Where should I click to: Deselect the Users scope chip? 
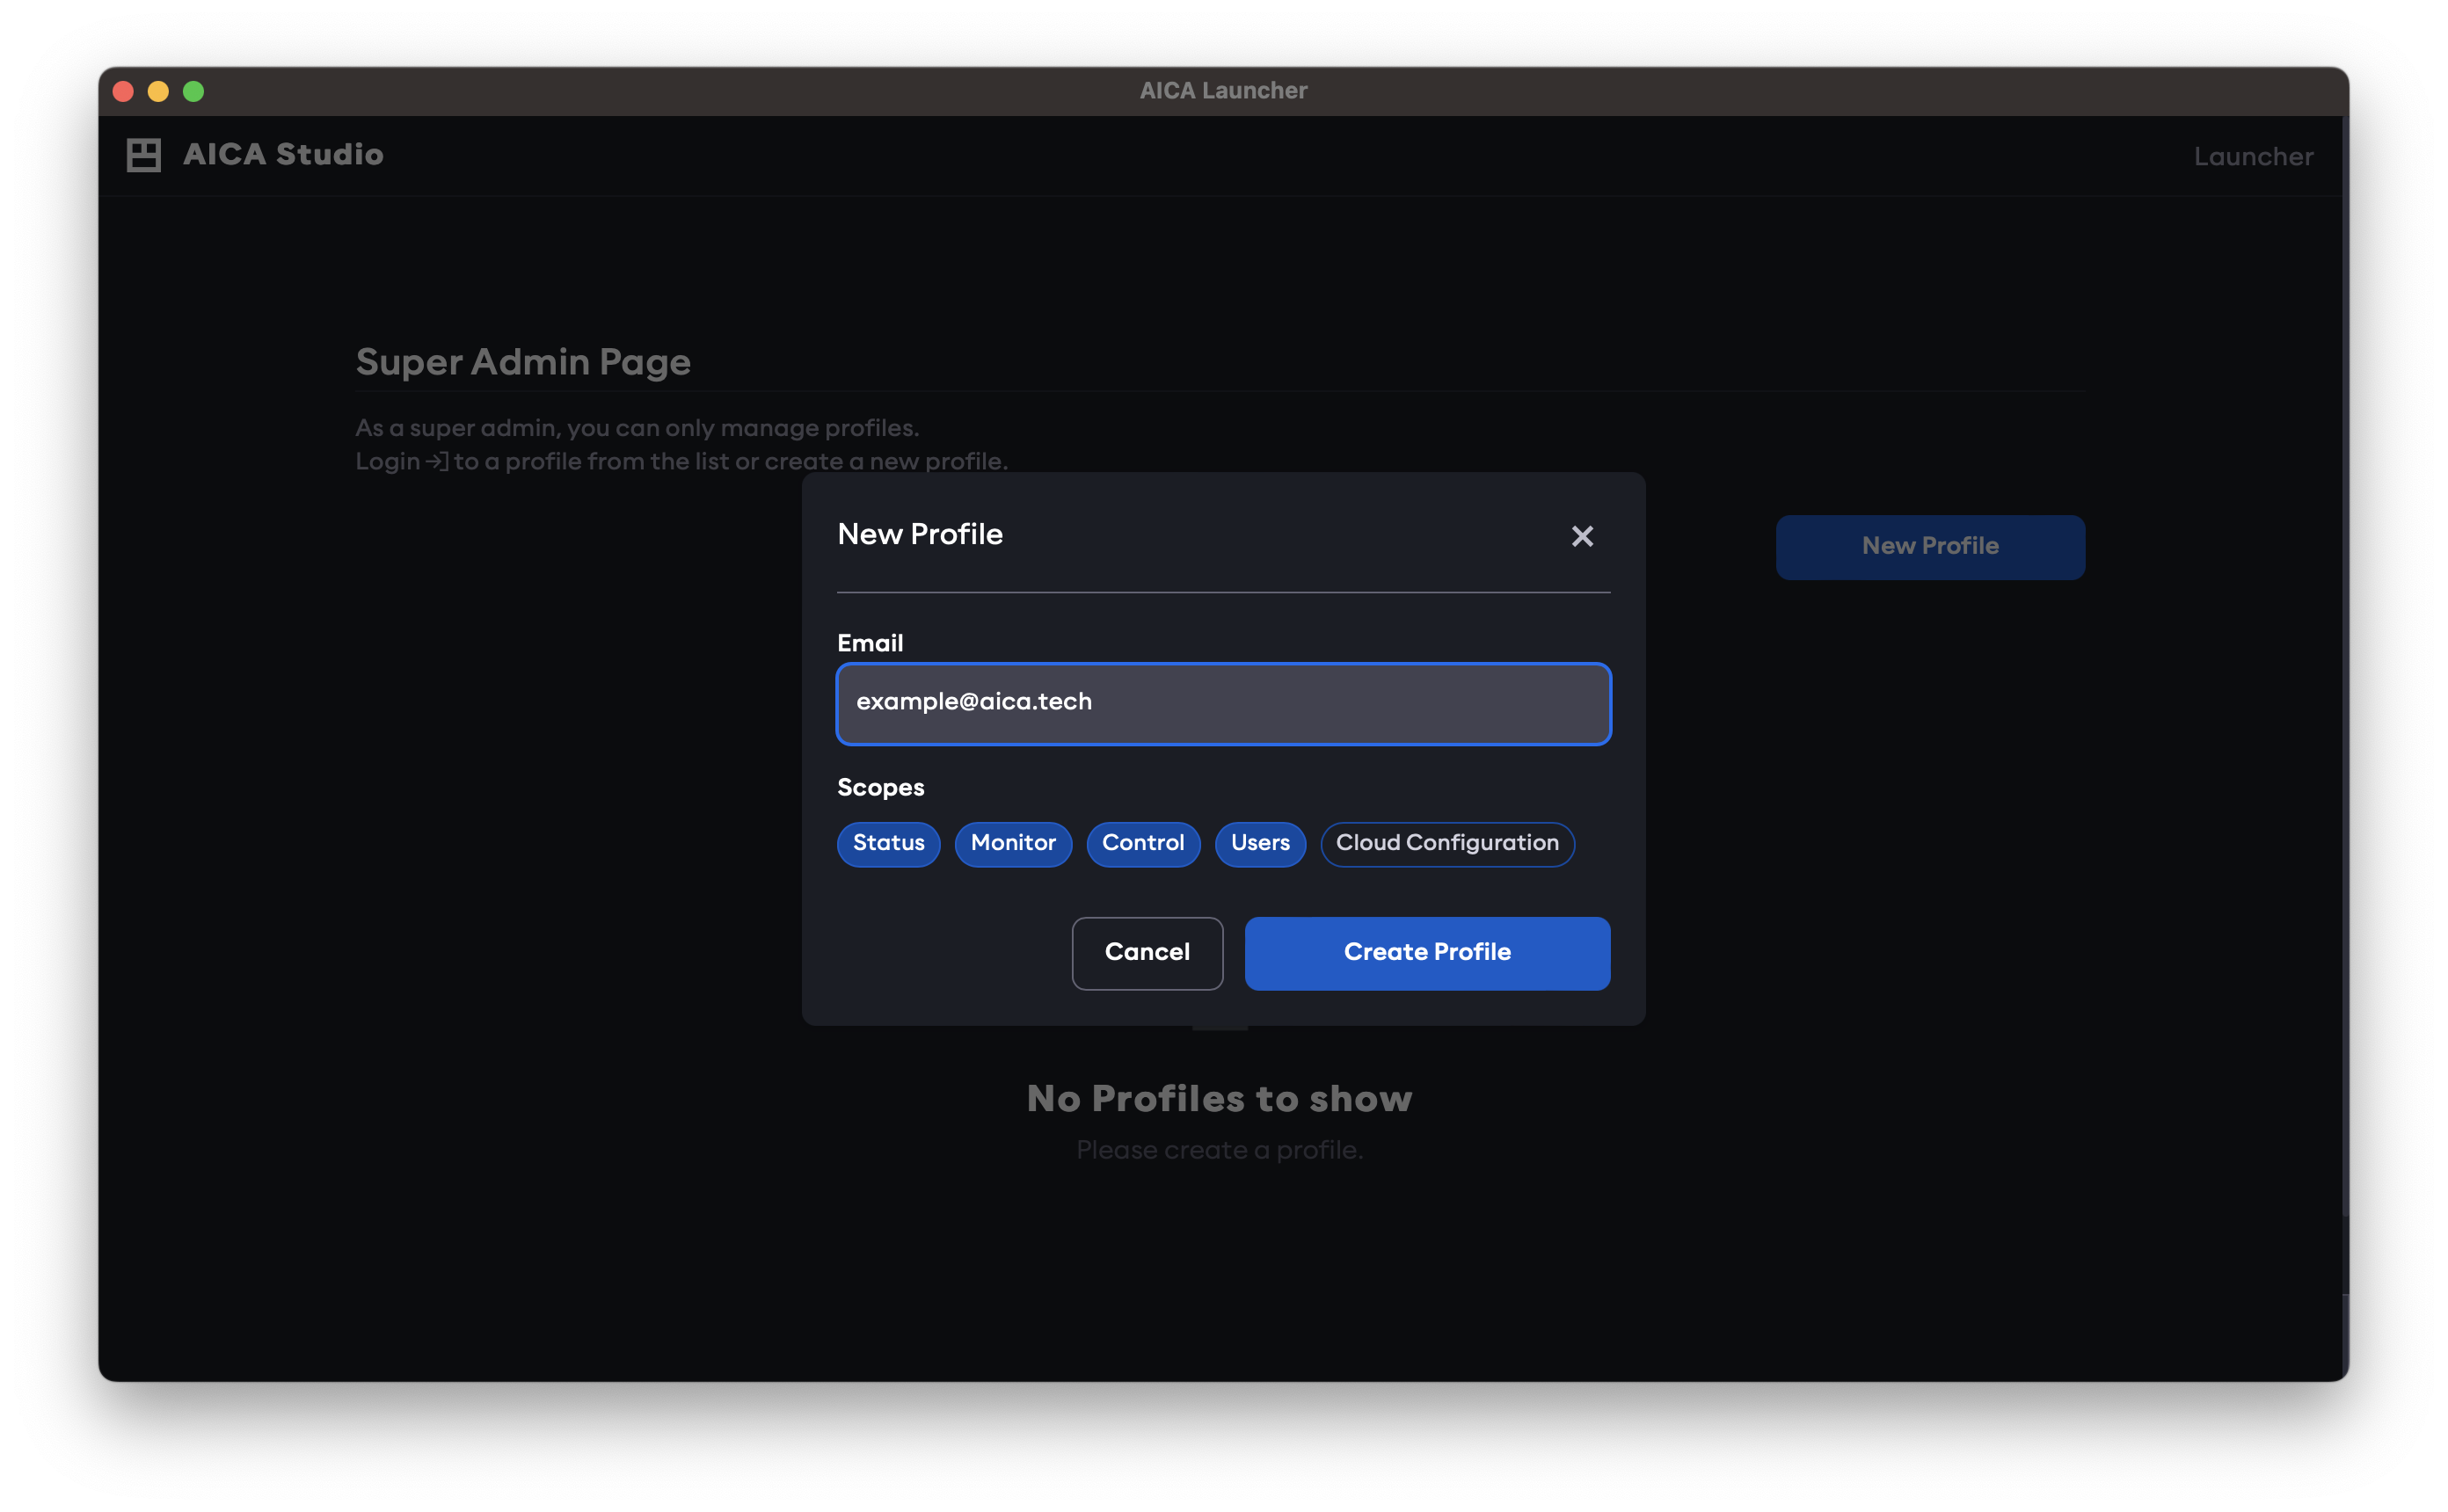click(x=1260, y=843)
